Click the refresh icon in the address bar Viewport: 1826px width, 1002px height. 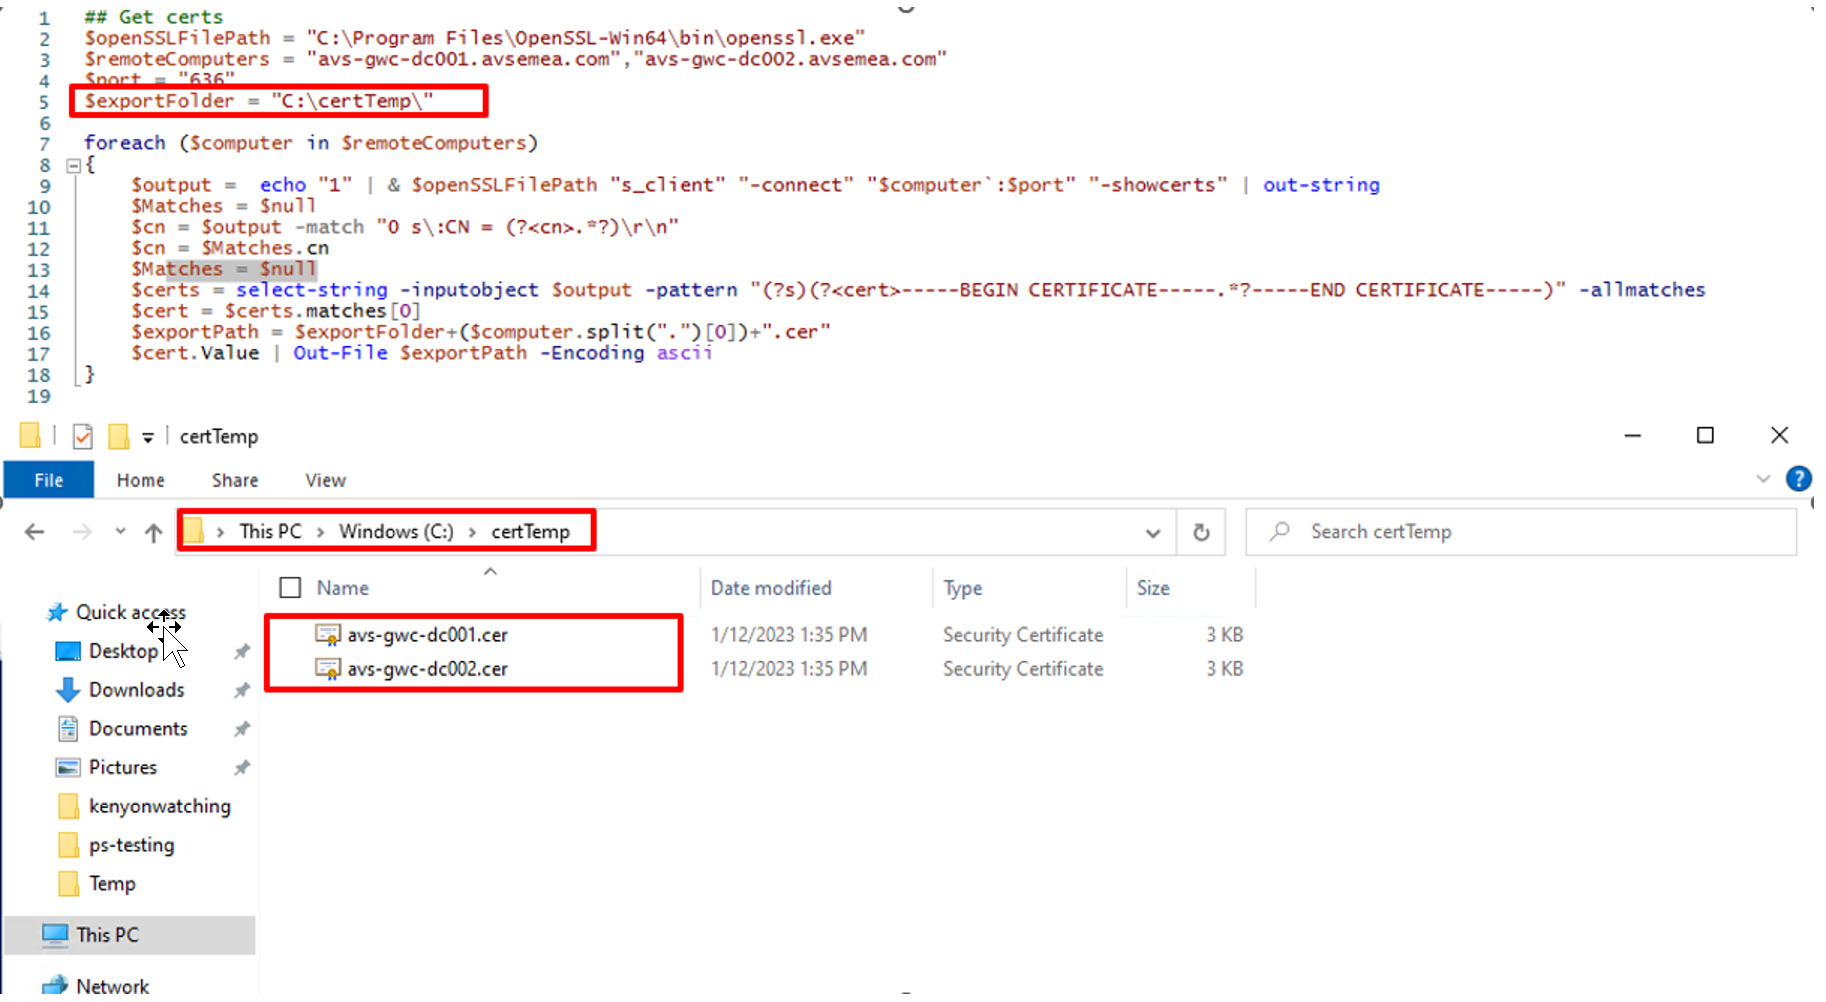(x=1201, y=531)
